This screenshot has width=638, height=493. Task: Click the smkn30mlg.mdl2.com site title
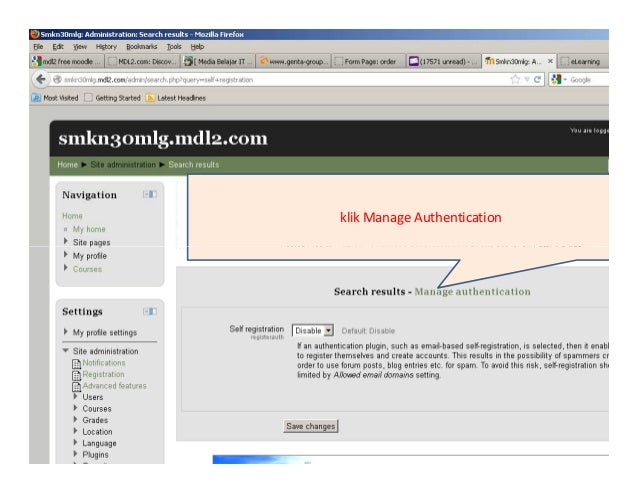click(163, 138)
